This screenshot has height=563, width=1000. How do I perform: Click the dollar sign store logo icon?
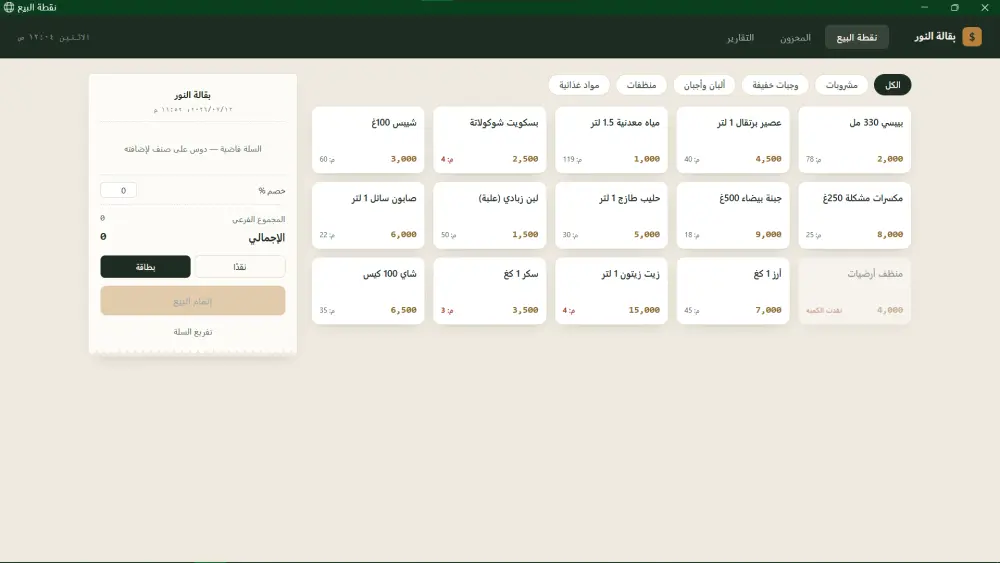pos(971,37)
